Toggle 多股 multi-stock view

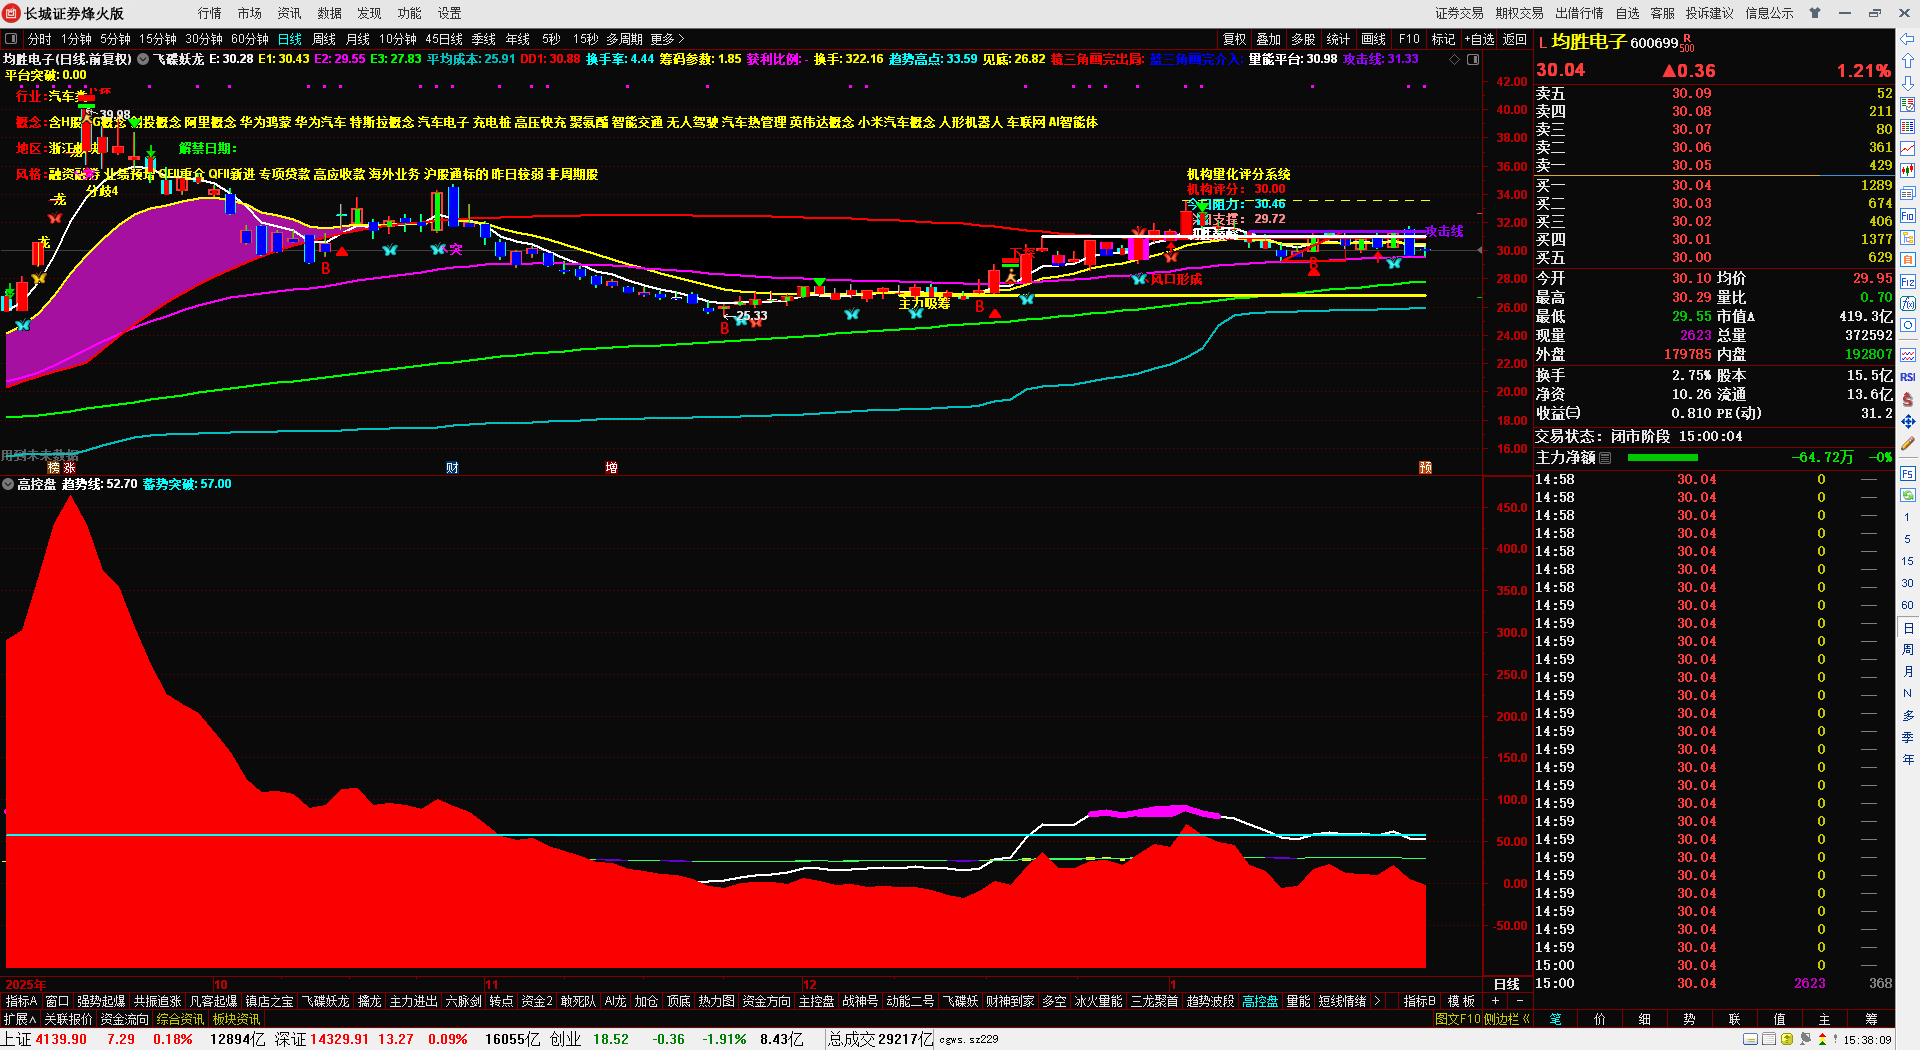1303,39
